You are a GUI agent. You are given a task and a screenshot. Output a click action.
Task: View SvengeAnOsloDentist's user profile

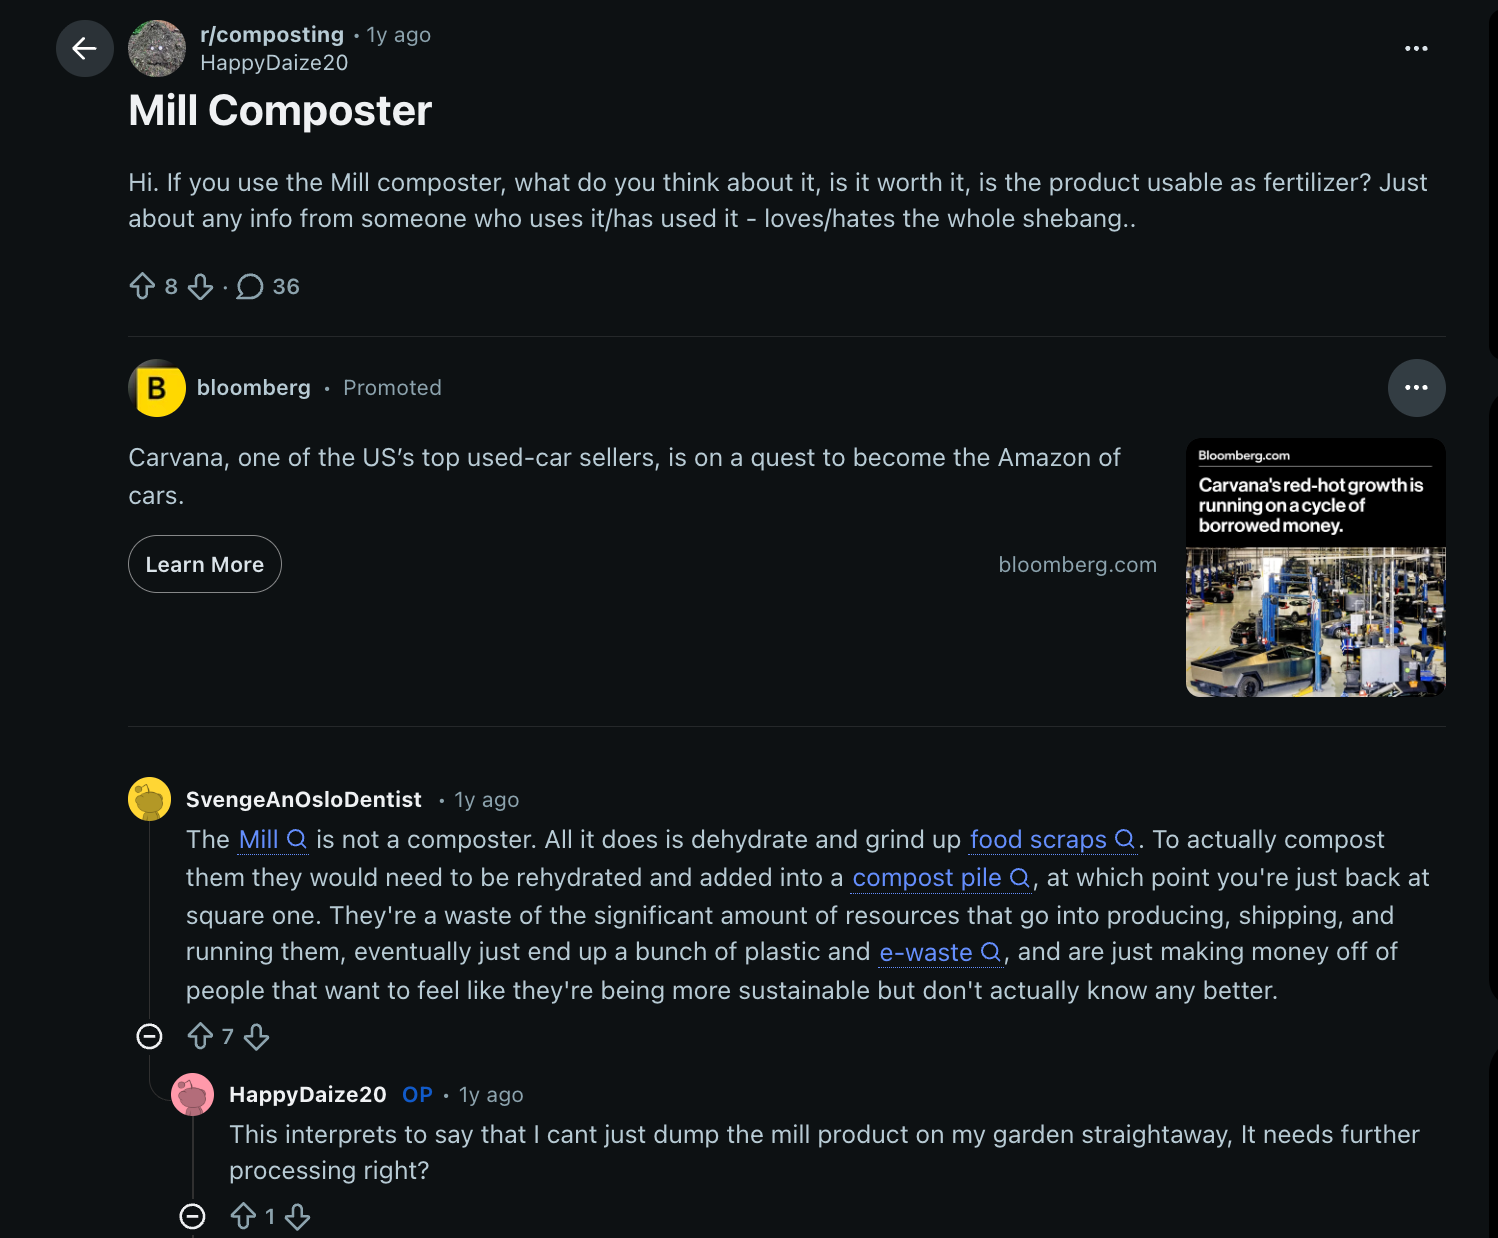click(303, 800)
